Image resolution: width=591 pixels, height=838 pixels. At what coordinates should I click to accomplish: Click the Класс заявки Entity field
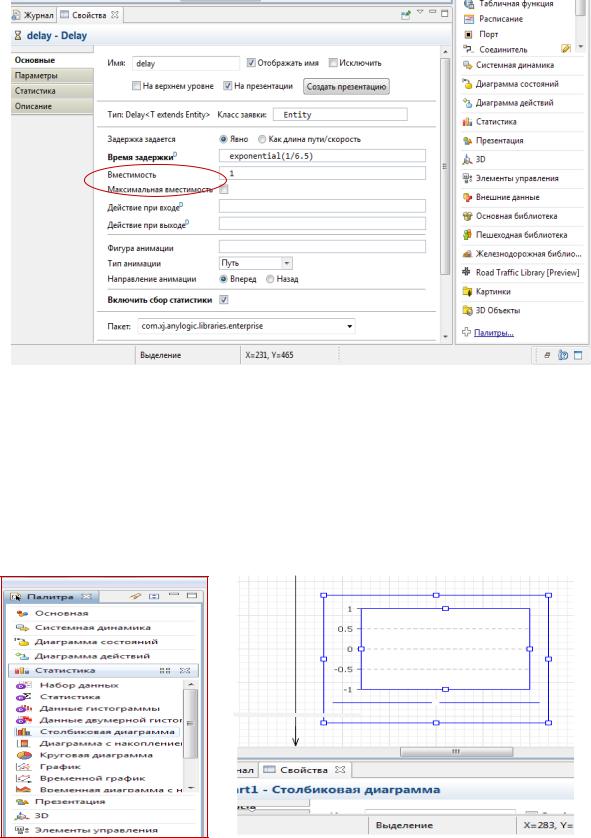point(340,114)
